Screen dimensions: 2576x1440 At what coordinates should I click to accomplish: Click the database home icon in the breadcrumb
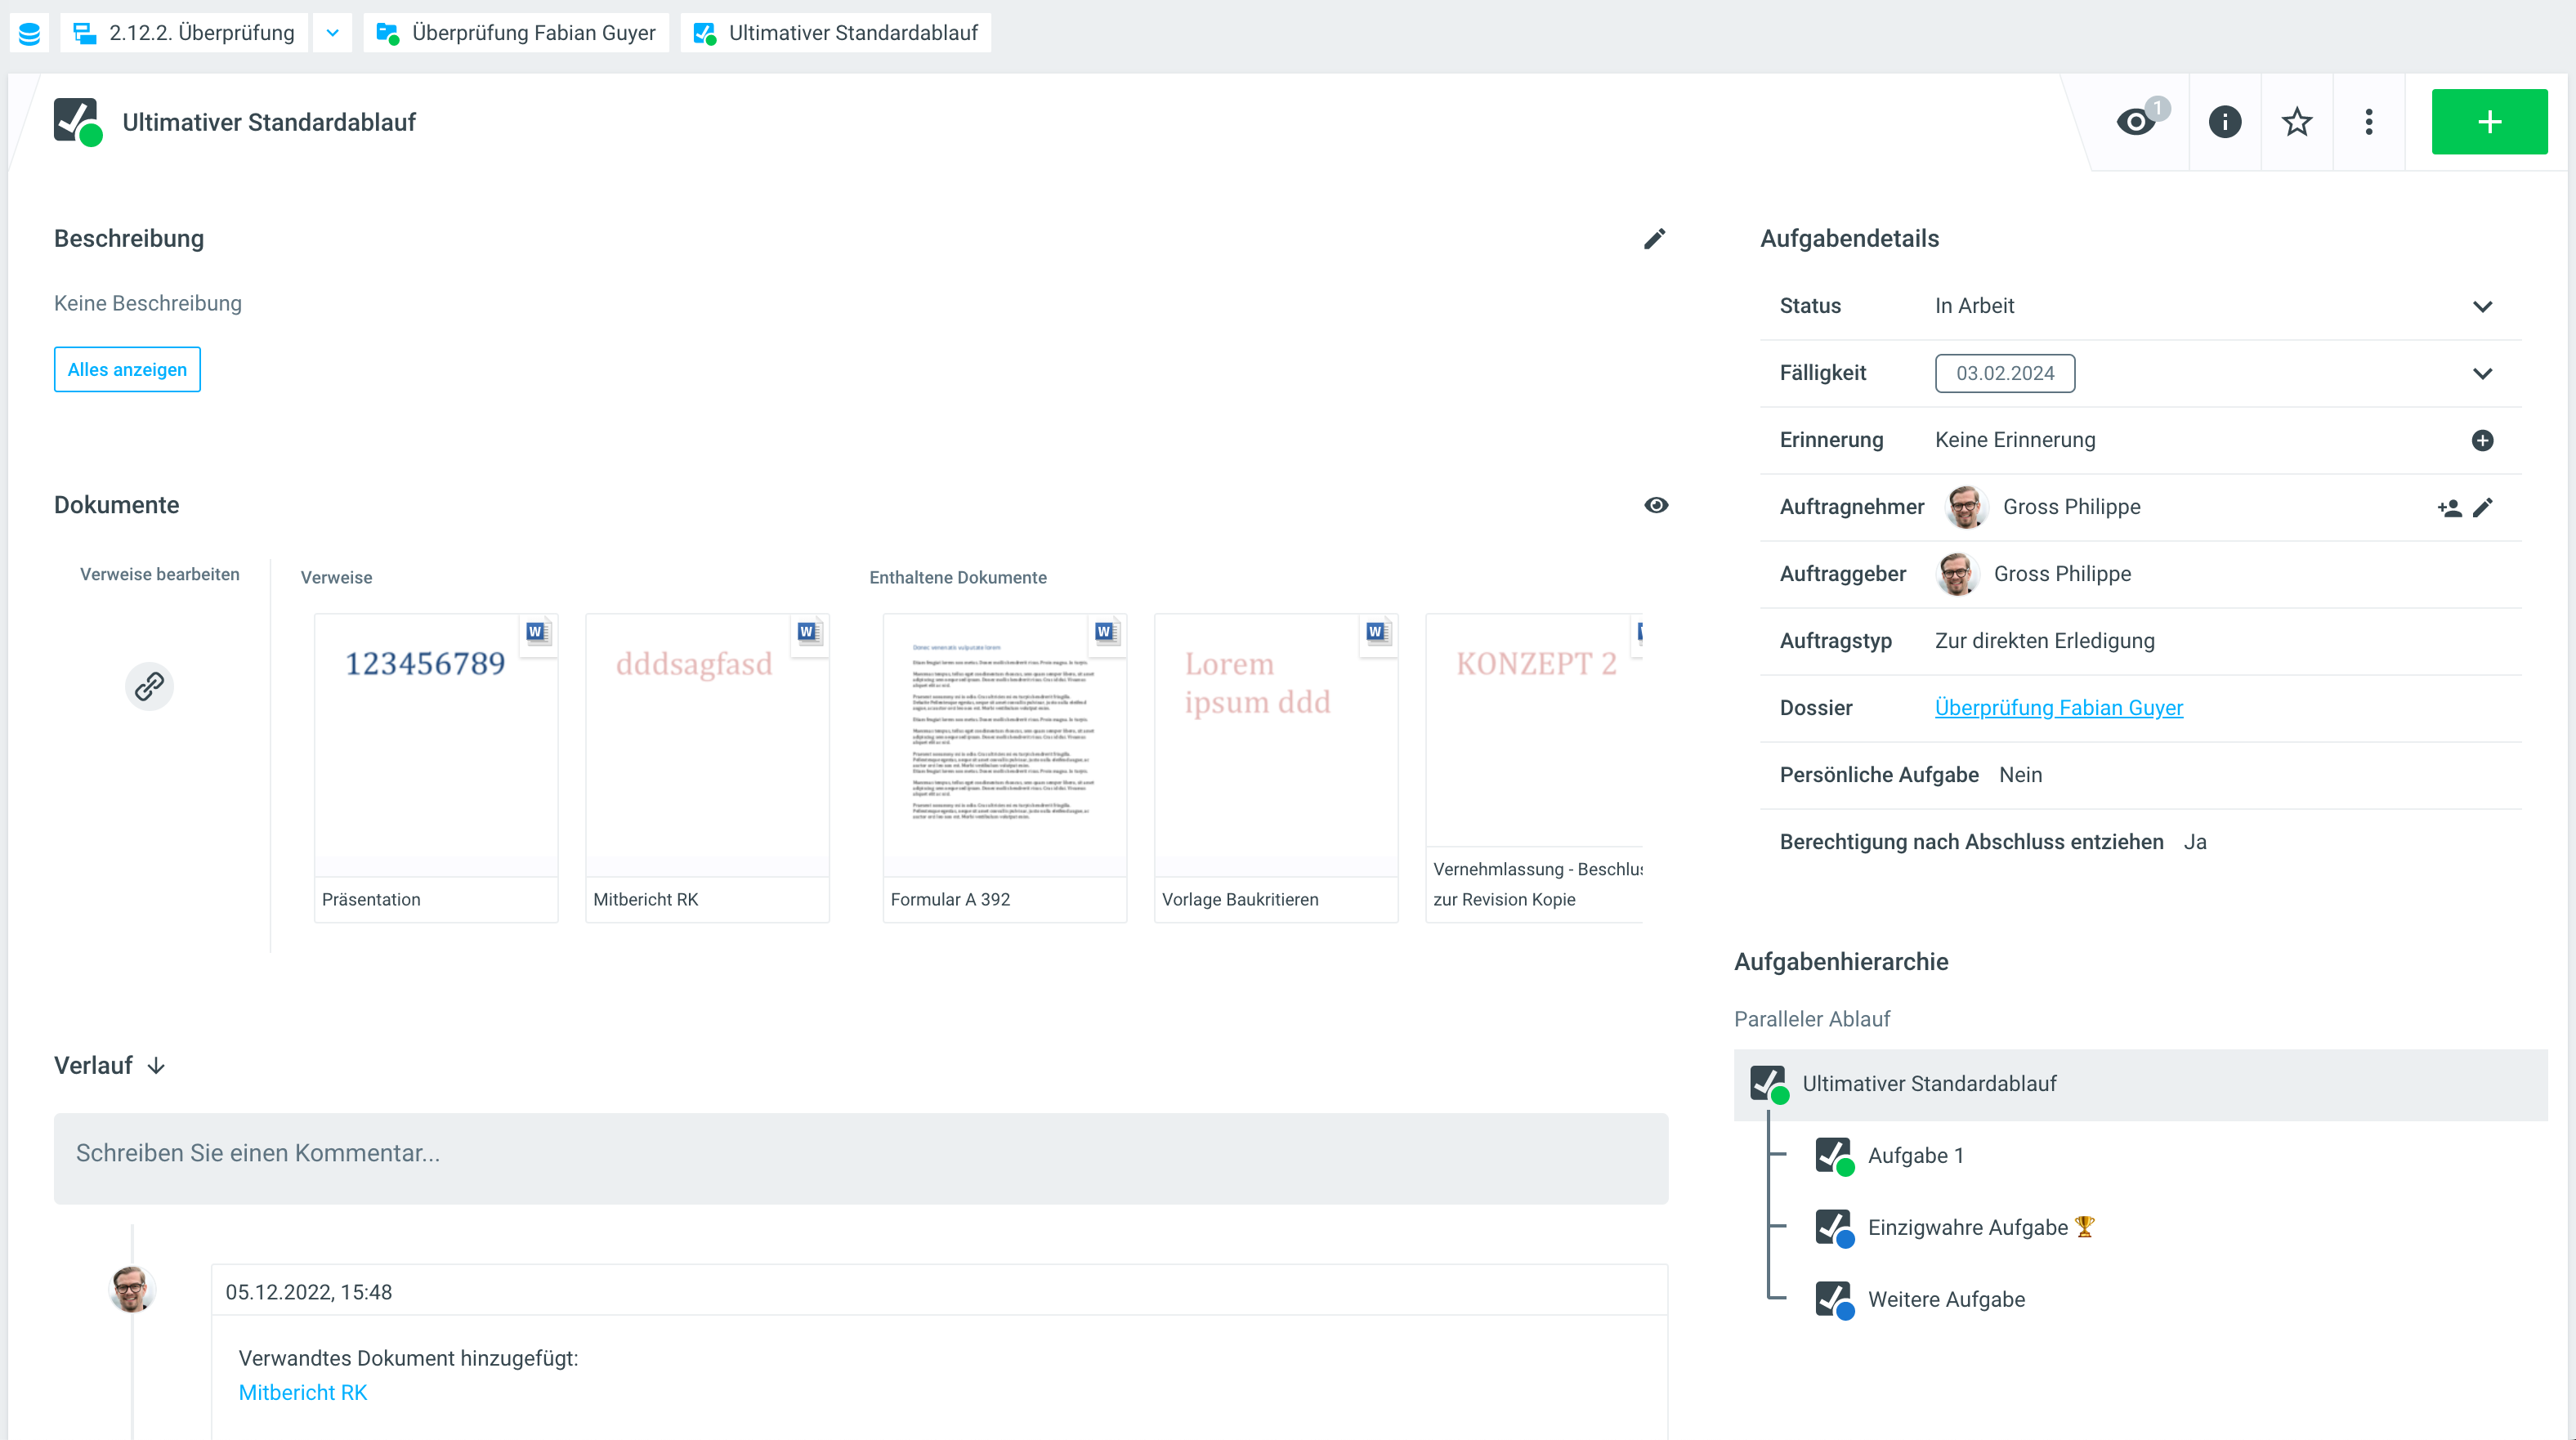[29, 33]
